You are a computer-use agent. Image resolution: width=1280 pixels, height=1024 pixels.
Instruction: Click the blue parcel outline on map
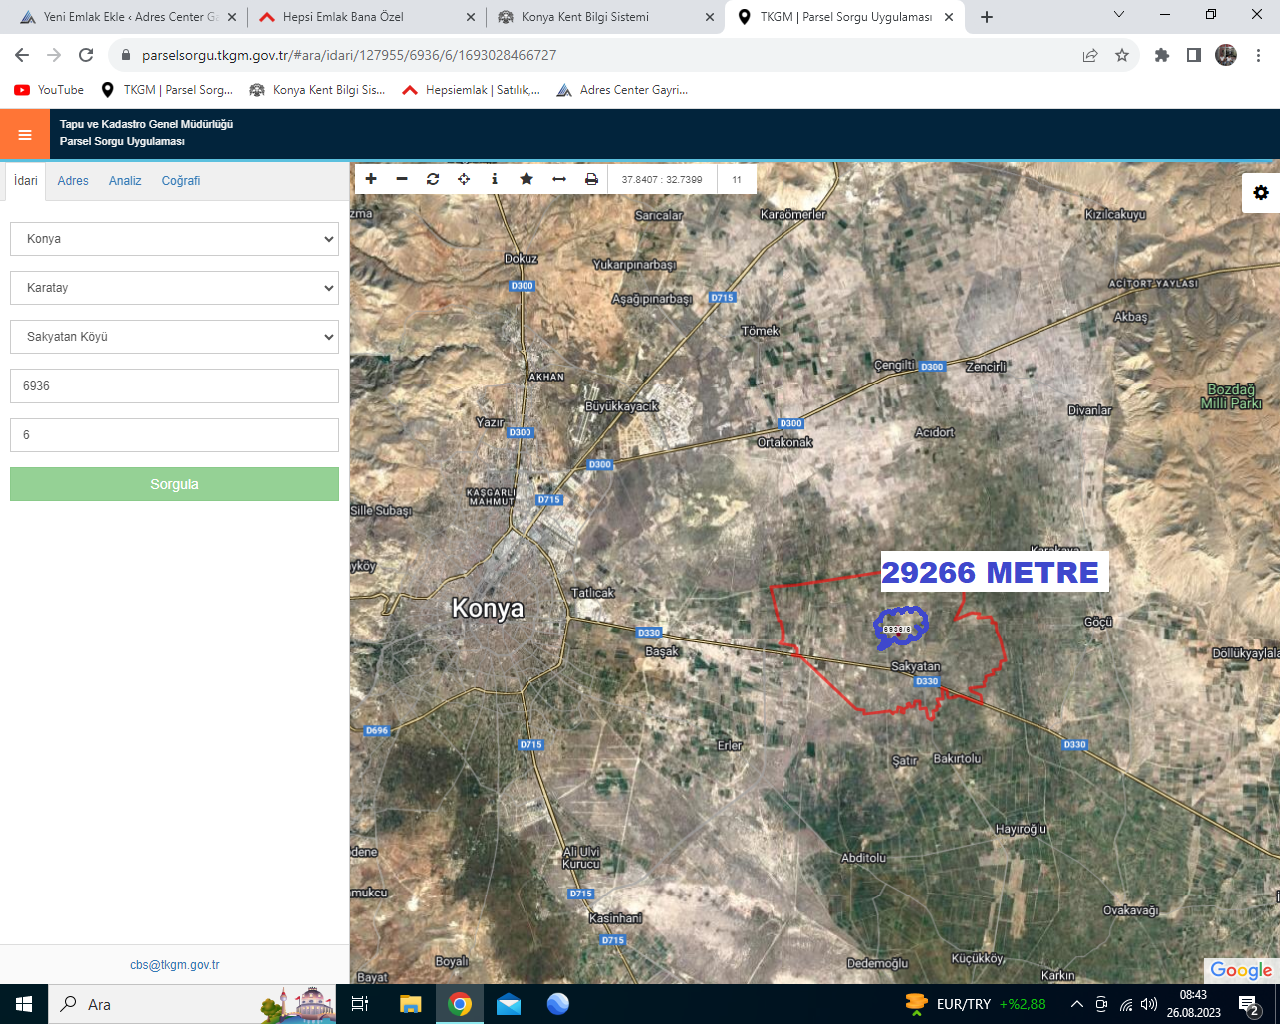coord(900,627)
